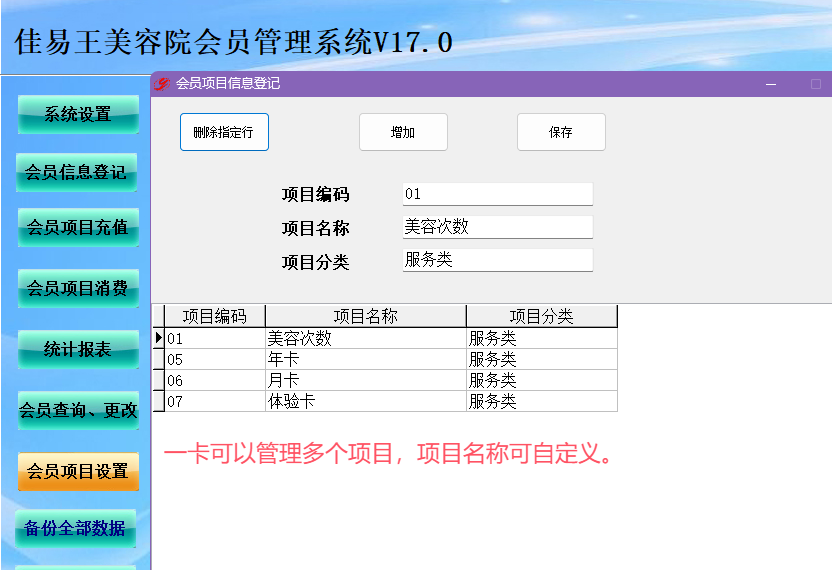Select the row marker for code 07
The height and width of the screenshot is (570, 832).
159,401
